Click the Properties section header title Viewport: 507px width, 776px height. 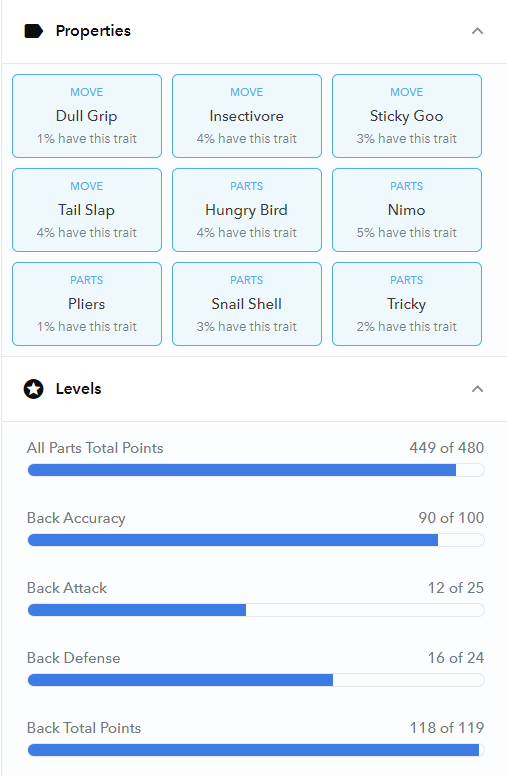click(93, 31)
